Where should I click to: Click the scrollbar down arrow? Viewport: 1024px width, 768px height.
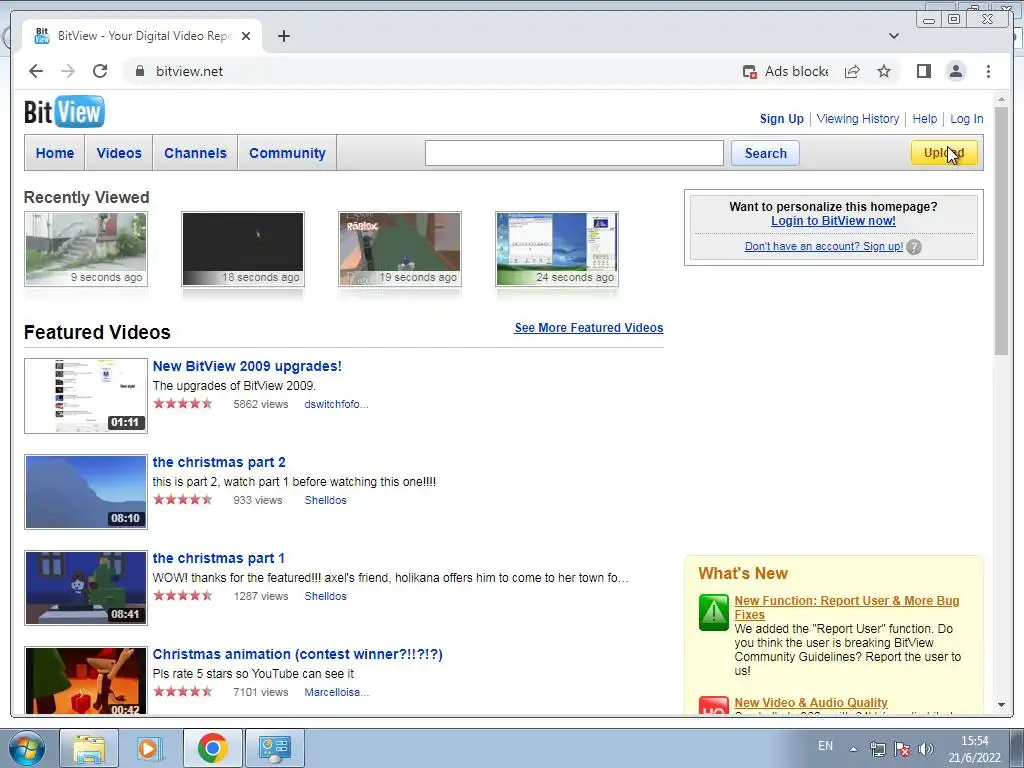pos(1001,705)
